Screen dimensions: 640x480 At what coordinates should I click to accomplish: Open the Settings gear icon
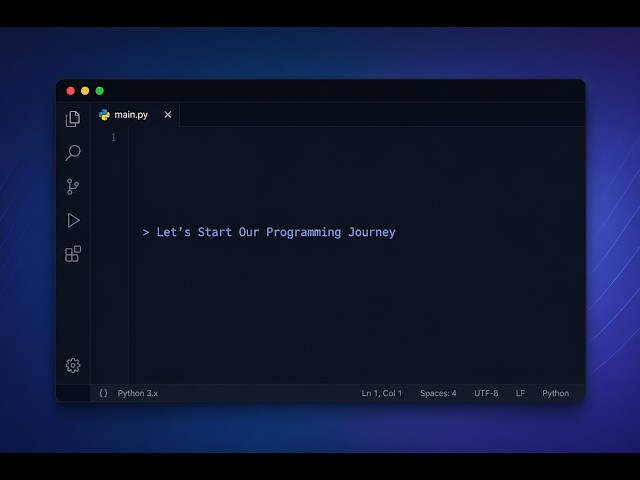tap(73, 365)
